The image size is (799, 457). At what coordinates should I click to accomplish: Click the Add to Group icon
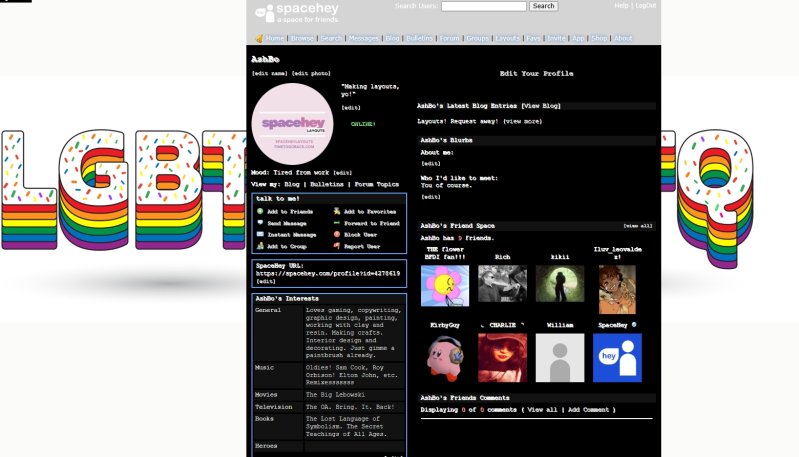pos(260,246)
